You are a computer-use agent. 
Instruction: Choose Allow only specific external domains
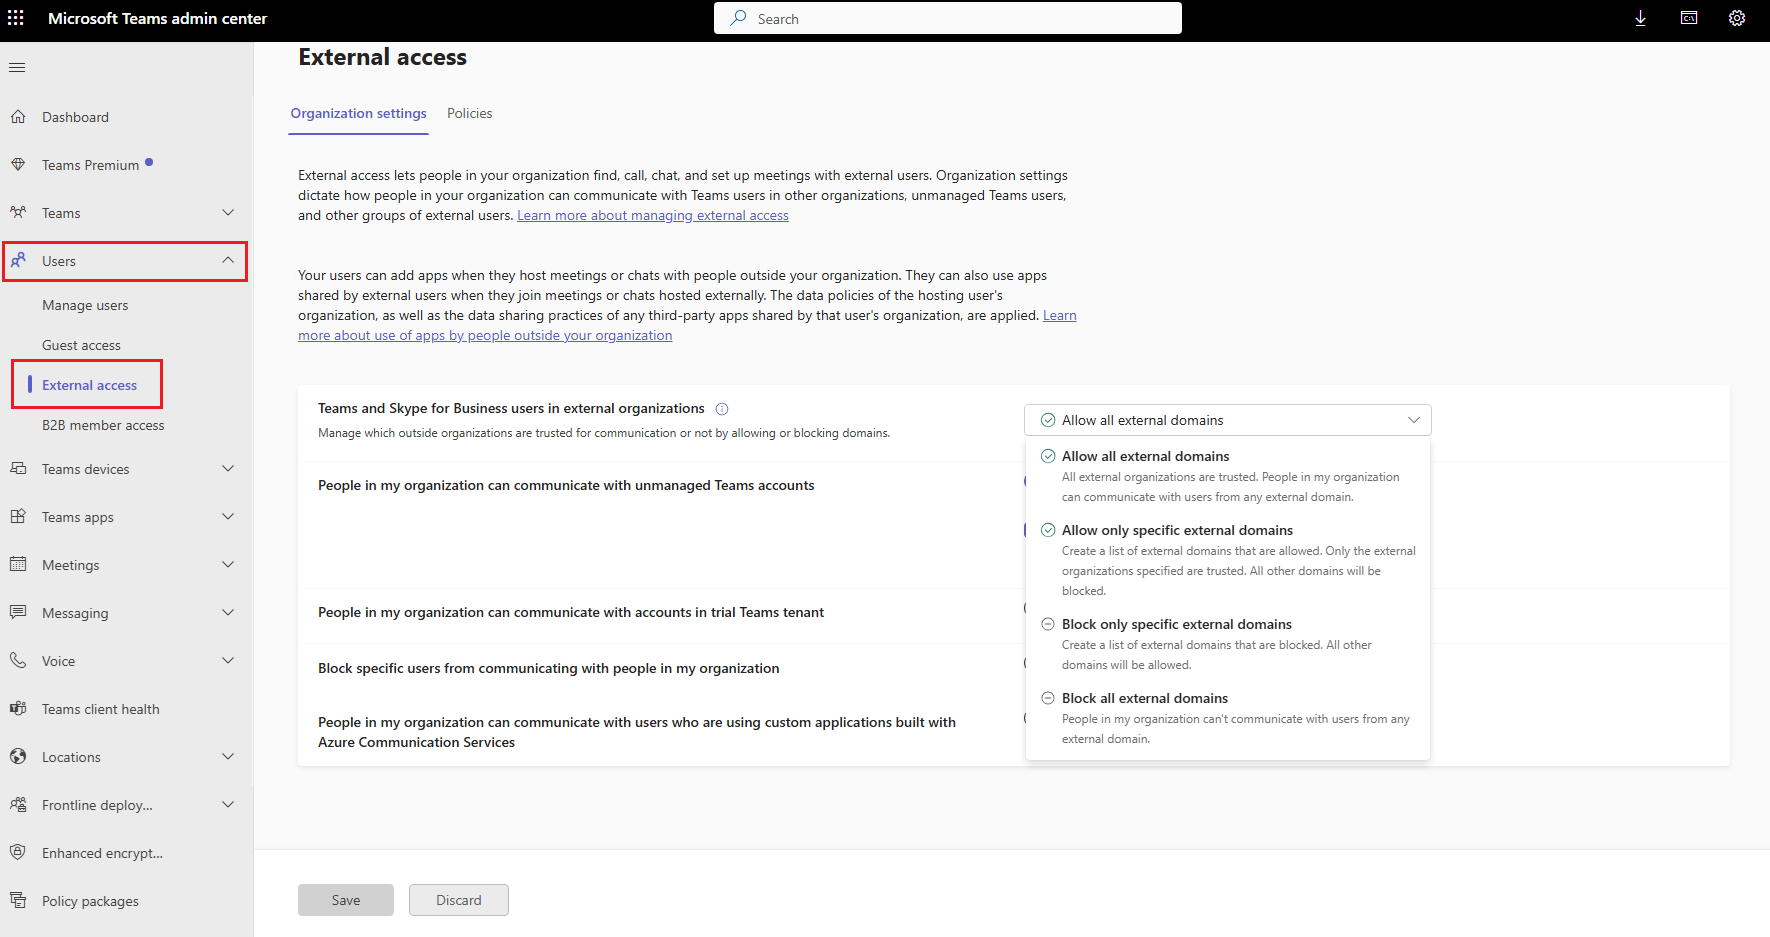coord(1177,529)
